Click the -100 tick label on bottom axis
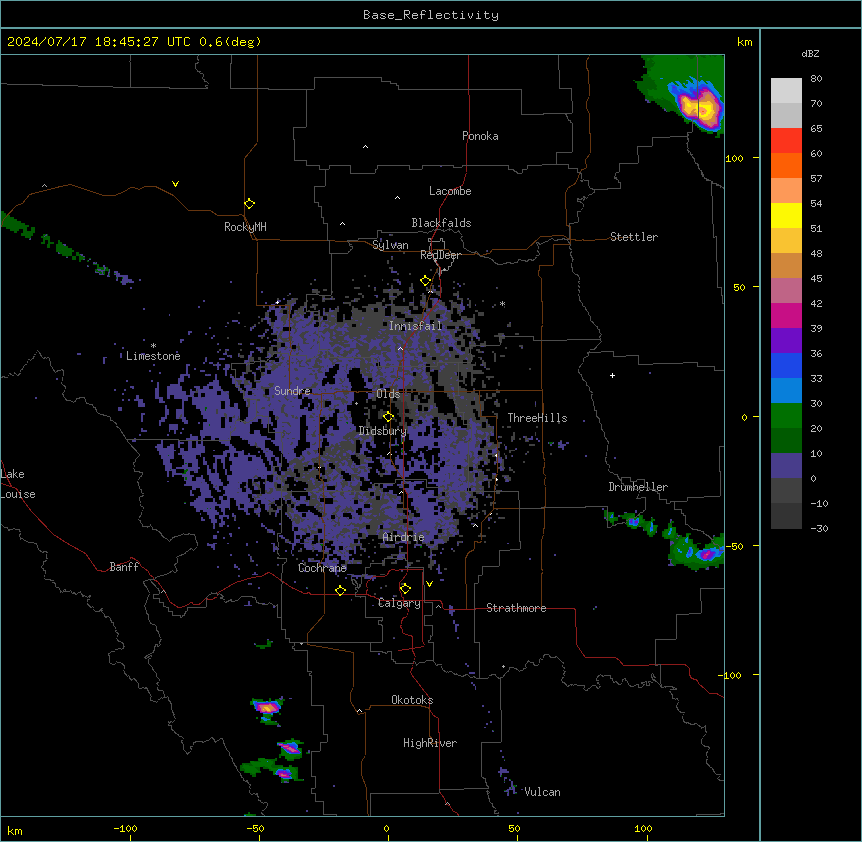The image size is (862, 842). 125,828
